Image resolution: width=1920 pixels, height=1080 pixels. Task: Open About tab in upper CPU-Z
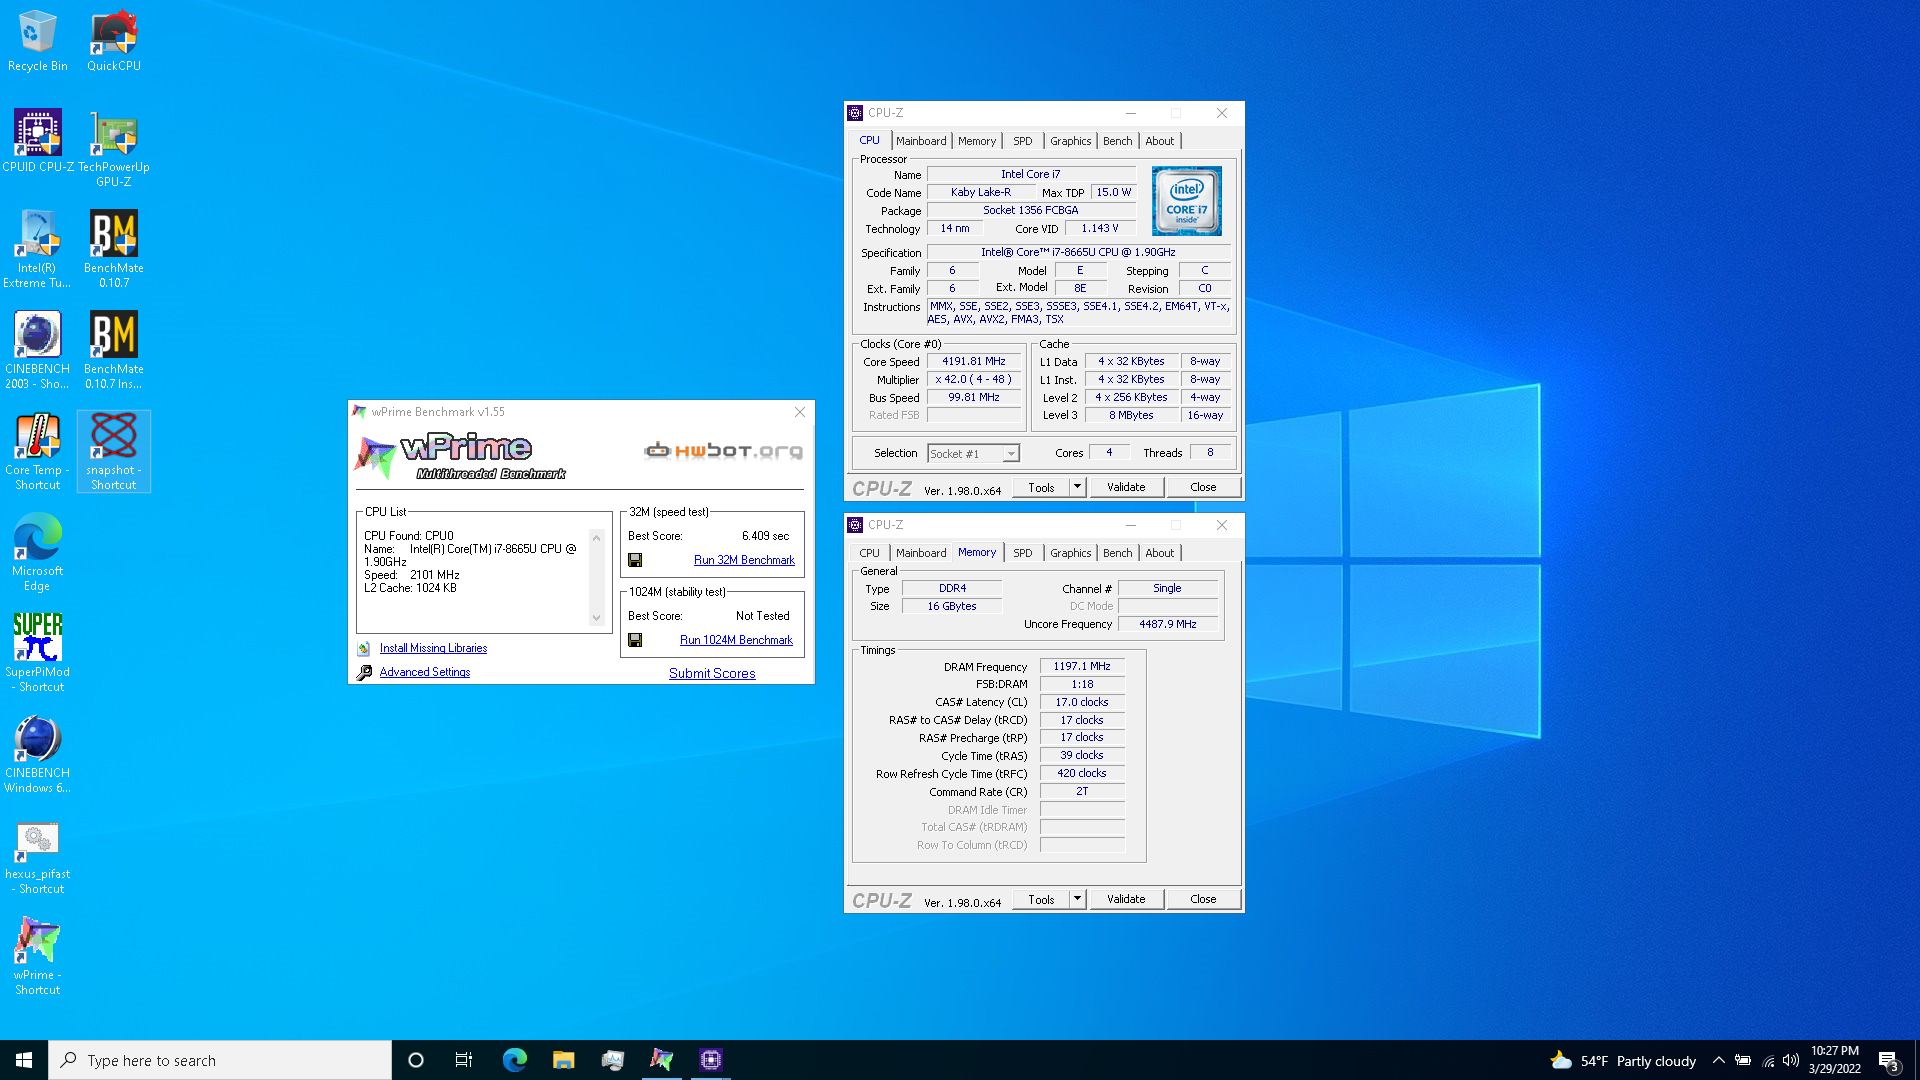click(x=1160, y=141)
